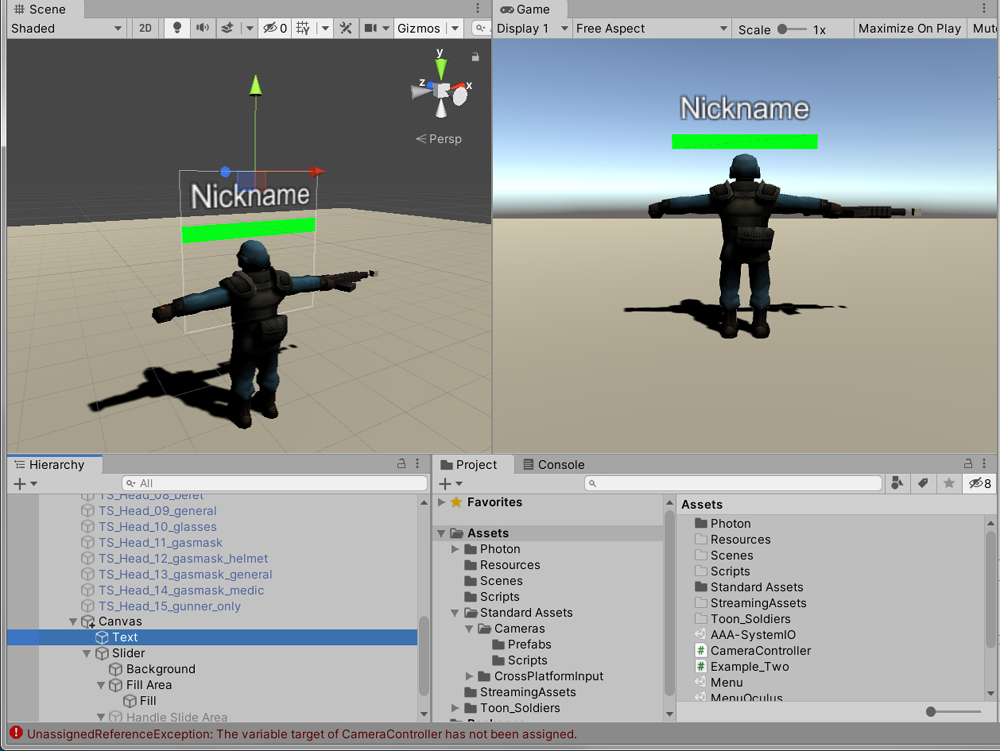
Task: Click the Search by Type icon in Project
Action: [x=897, y=484]
